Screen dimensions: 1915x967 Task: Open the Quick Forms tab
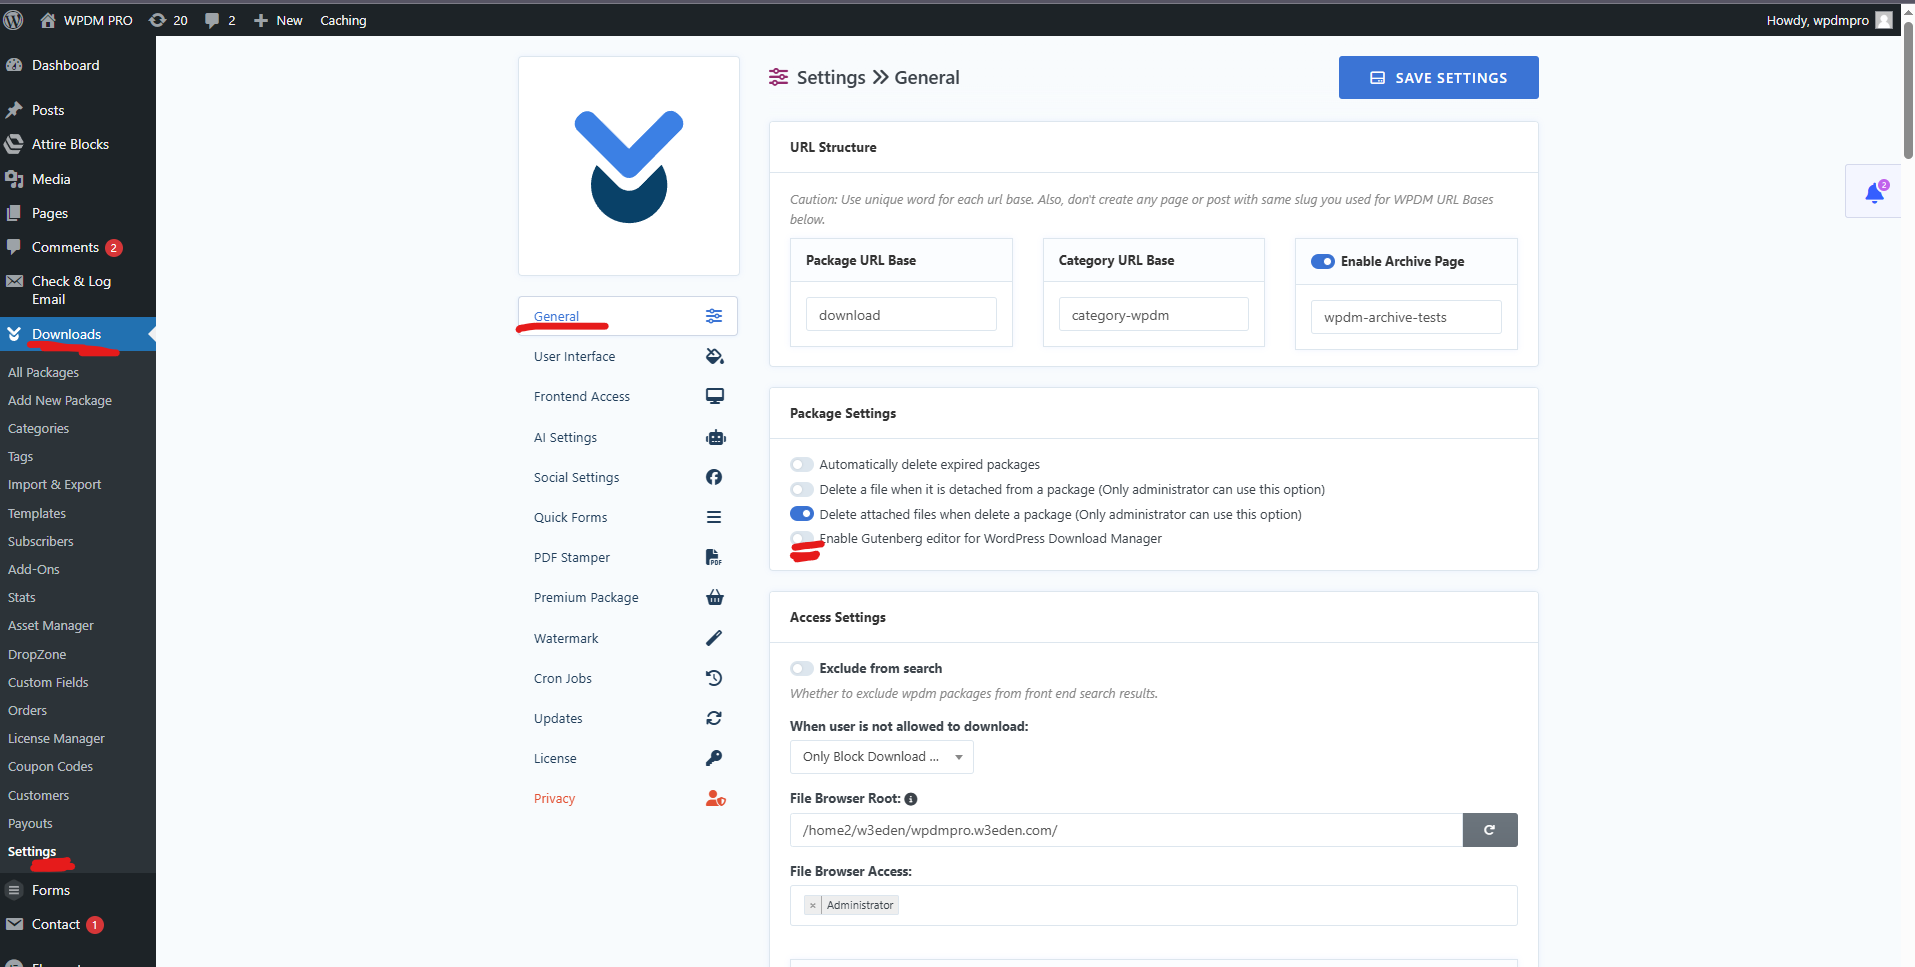click(628, 517)
